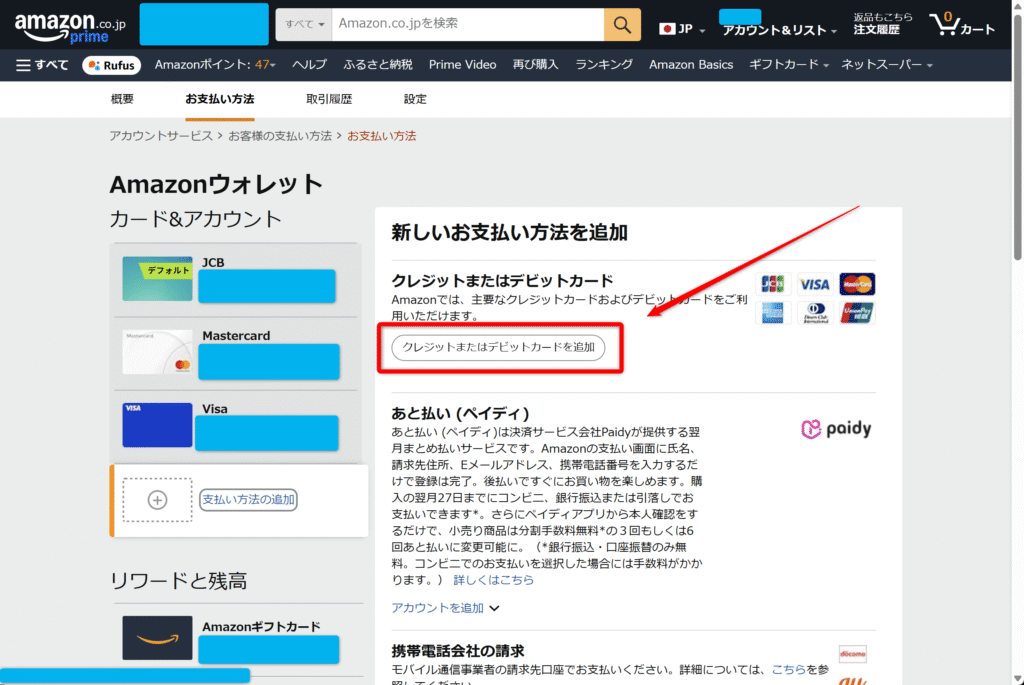The height and width of the screenshot is (685, 1024).
Task: Expand the ネットスーパー dropdown
Action: coord(886,65)
